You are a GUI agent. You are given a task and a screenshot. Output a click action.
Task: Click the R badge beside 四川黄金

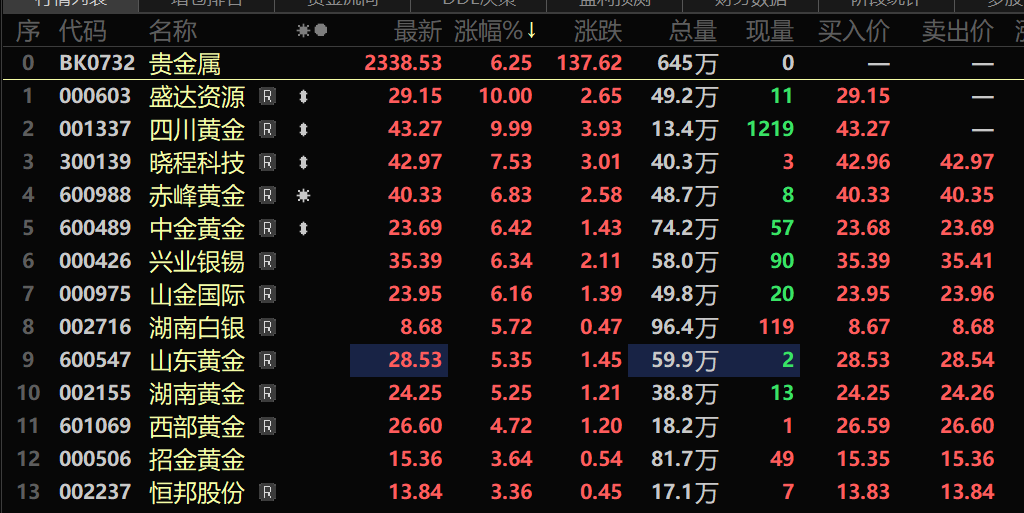point(267,129)
